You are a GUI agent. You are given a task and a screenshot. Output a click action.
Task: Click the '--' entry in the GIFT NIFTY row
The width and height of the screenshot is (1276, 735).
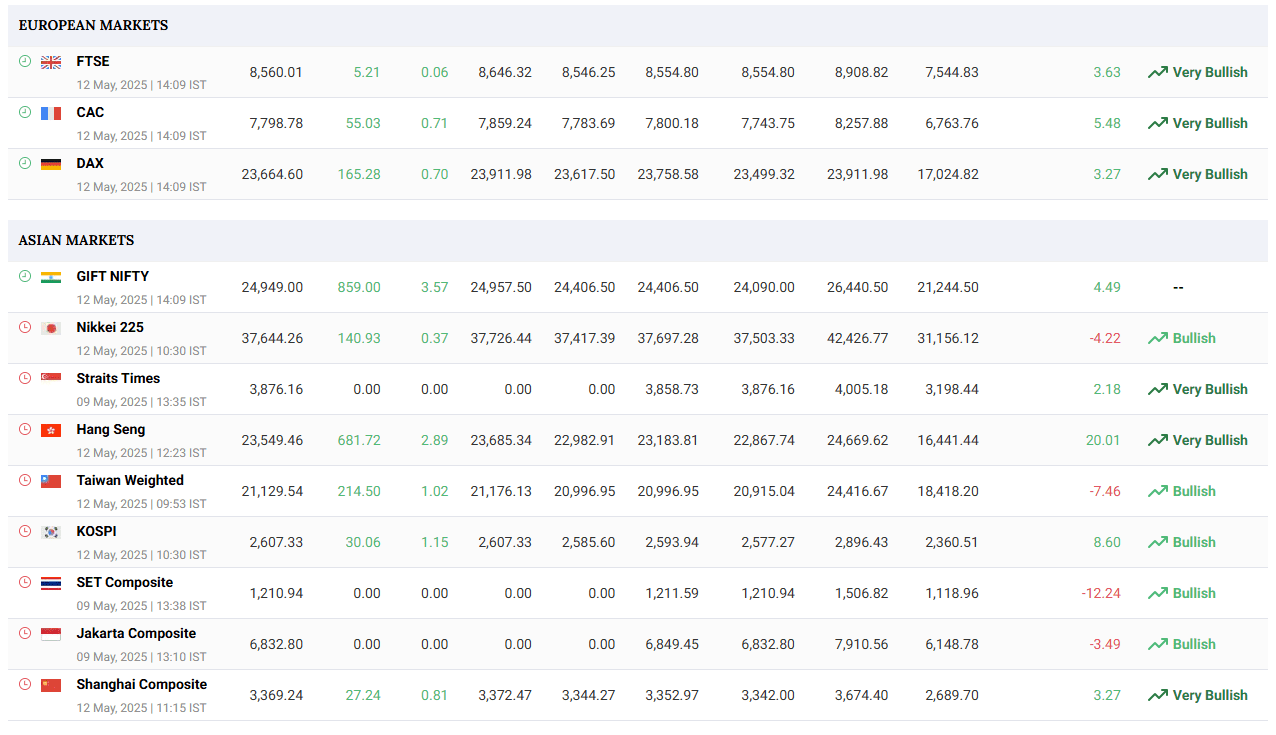pos(1177,287)
